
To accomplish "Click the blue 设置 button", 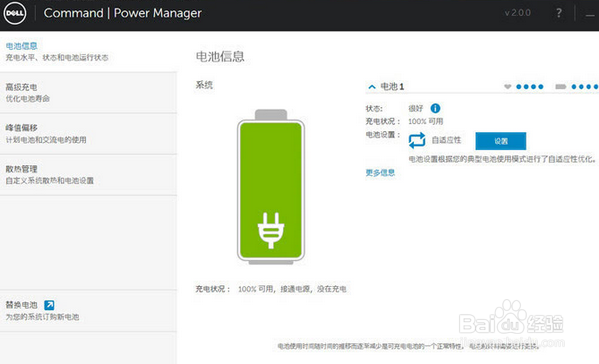I will (x=500, y=141).
